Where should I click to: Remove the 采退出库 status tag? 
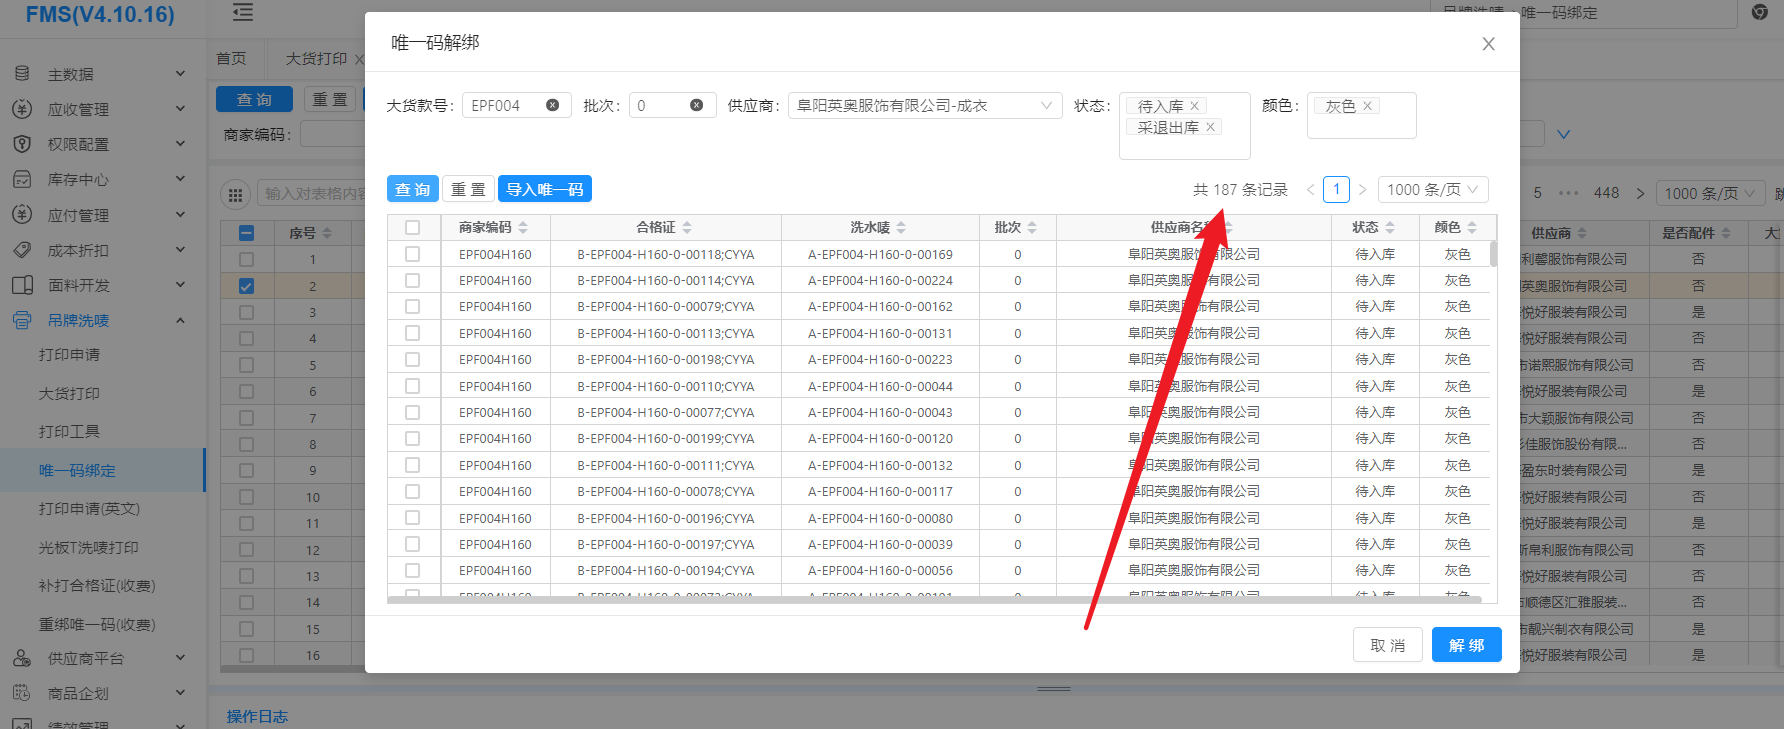tap(1210, 127)
